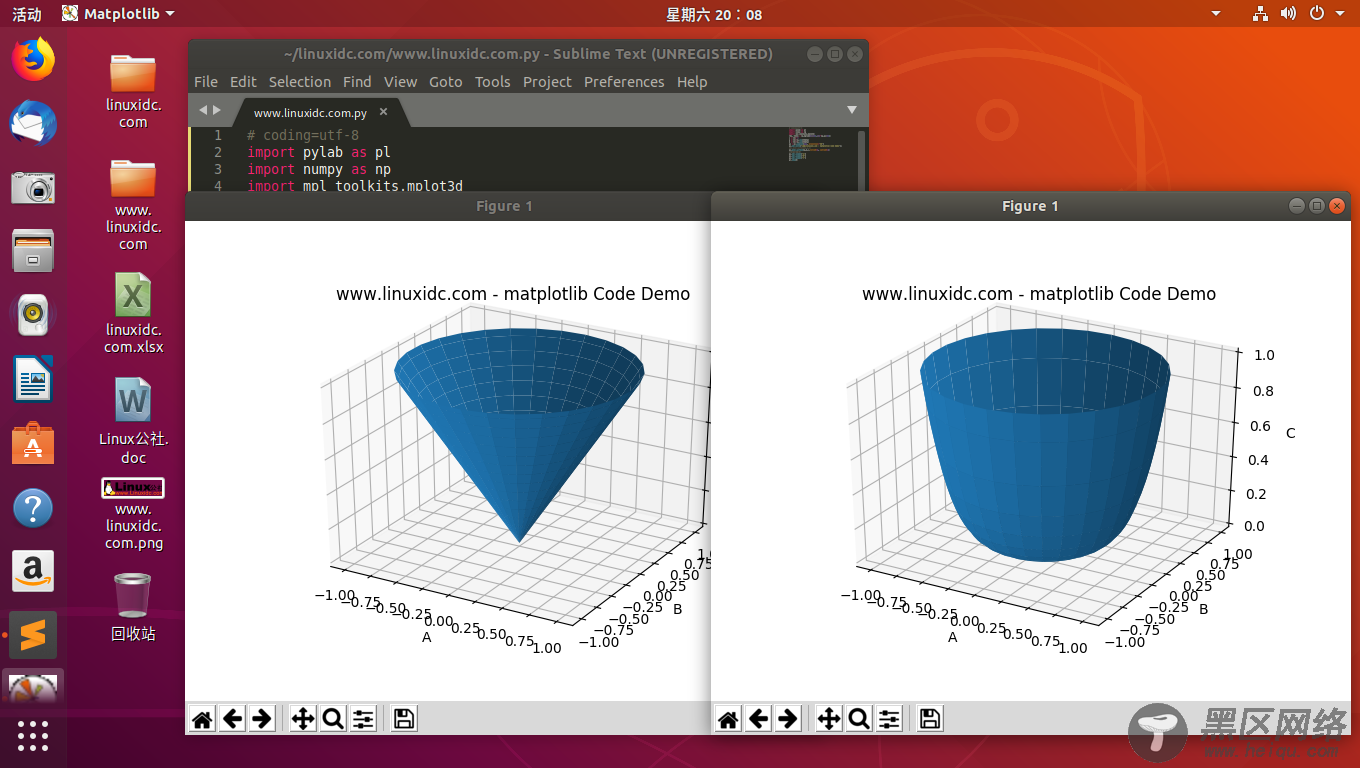Click code line 'import pylab as pl'

[x=319, y=152]
